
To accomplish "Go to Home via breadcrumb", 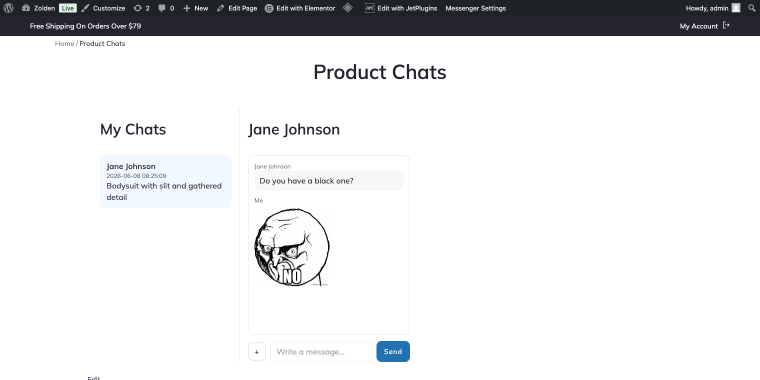I will coord(64,44).
